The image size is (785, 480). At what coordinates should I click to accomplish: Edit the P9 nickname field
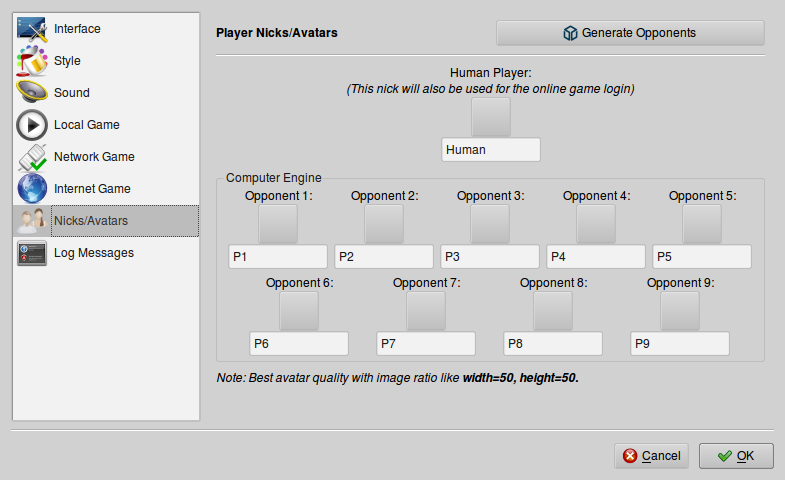(x=680, y=344)
